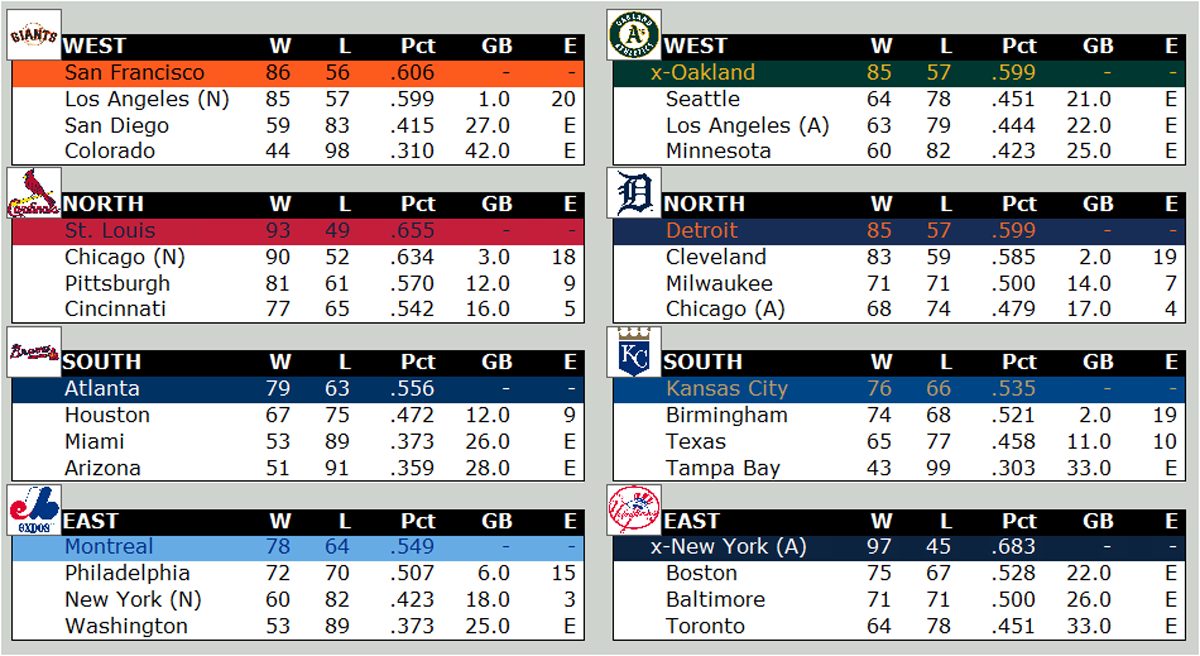This screenshot has height=656, width=1200.
Task: Open the Los Angeles (N) team row
Action: pos(147,99)
